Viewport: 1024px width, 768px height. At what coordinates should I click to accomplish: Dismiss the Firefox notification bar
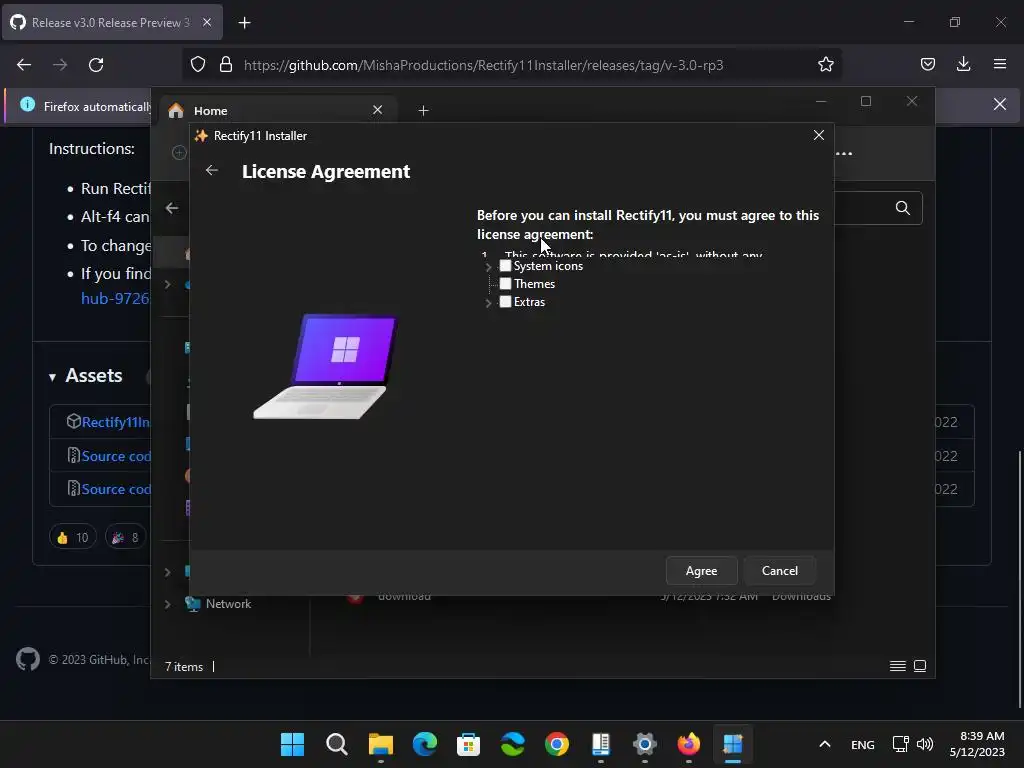click(1000, 104)
